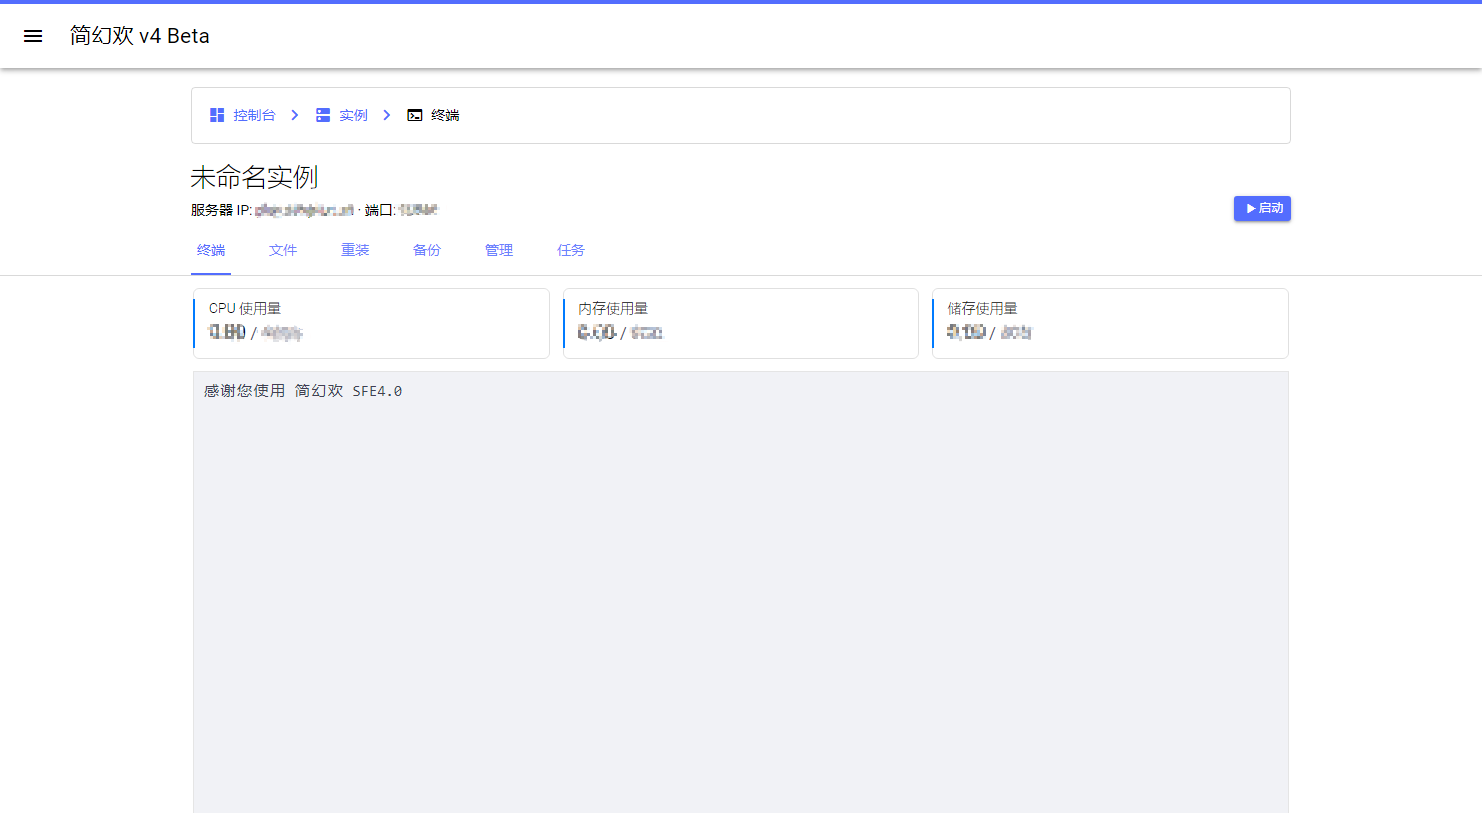Select the 任务 tab
Image resolution: width=1482 pixels, height=813 pixels.
coord(571,250)
